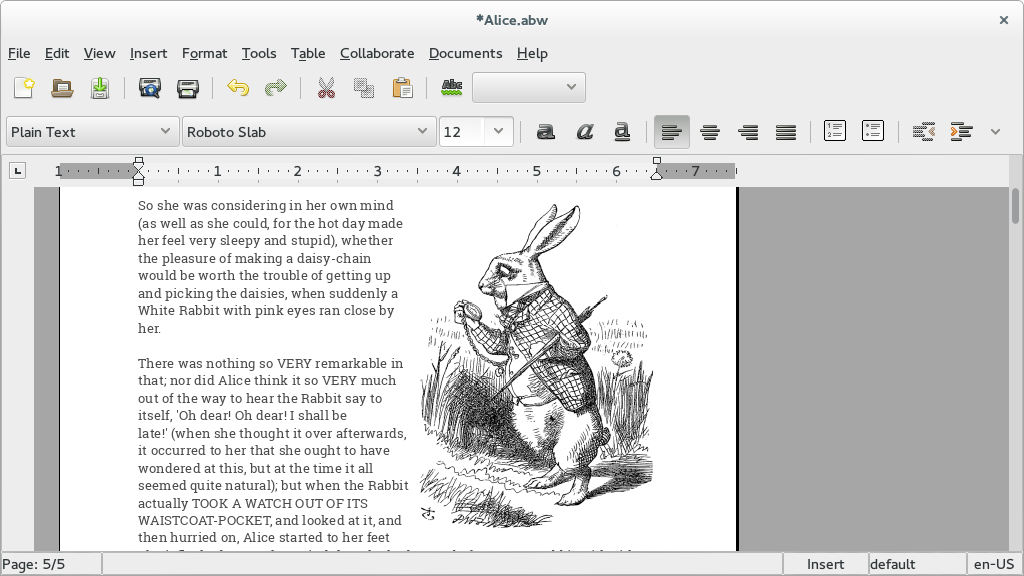Open print preview icon
The height and width of the screenshot is (576, 1024).
pyautogui.click(x=150, y=88)
